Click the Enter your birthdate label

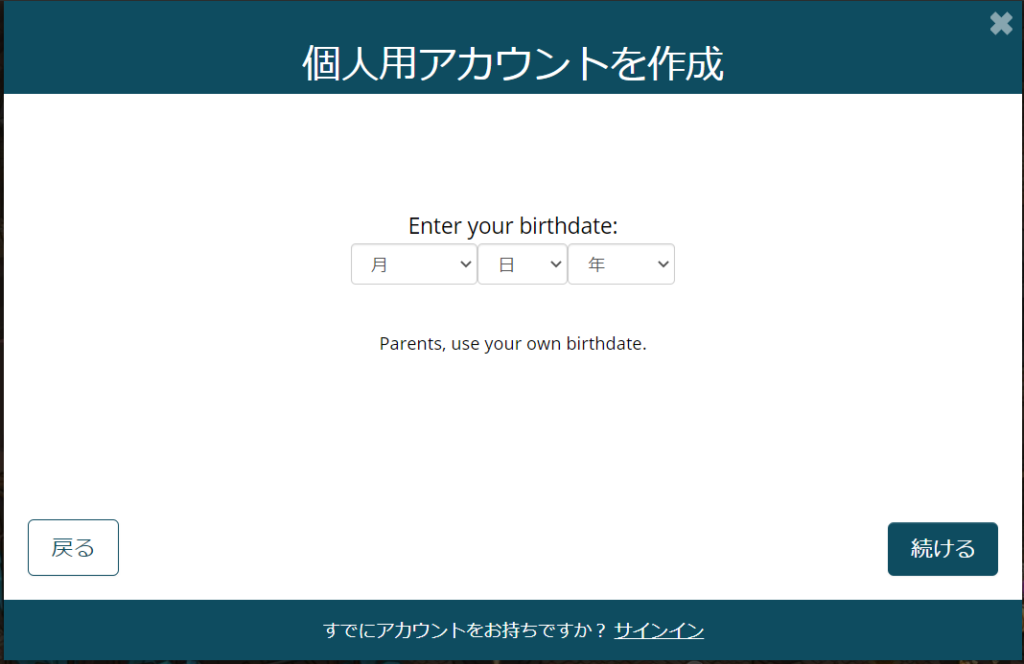(x=513, y=226)
